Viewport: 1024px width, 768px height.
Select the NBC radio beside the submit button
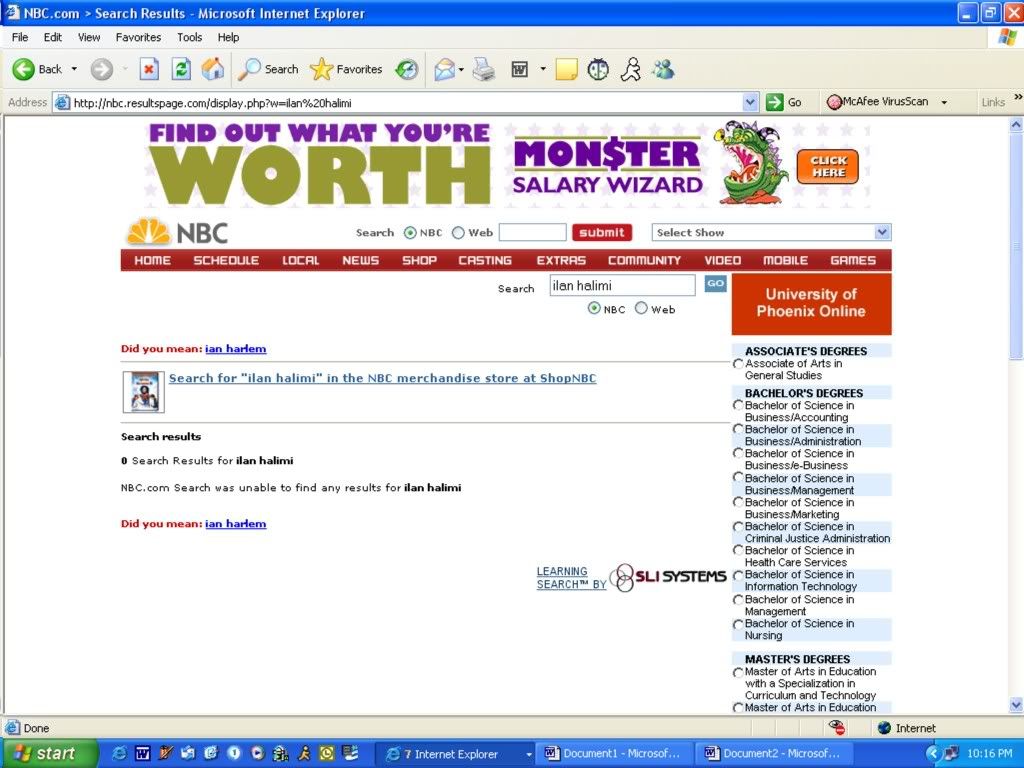coord(410,232)
